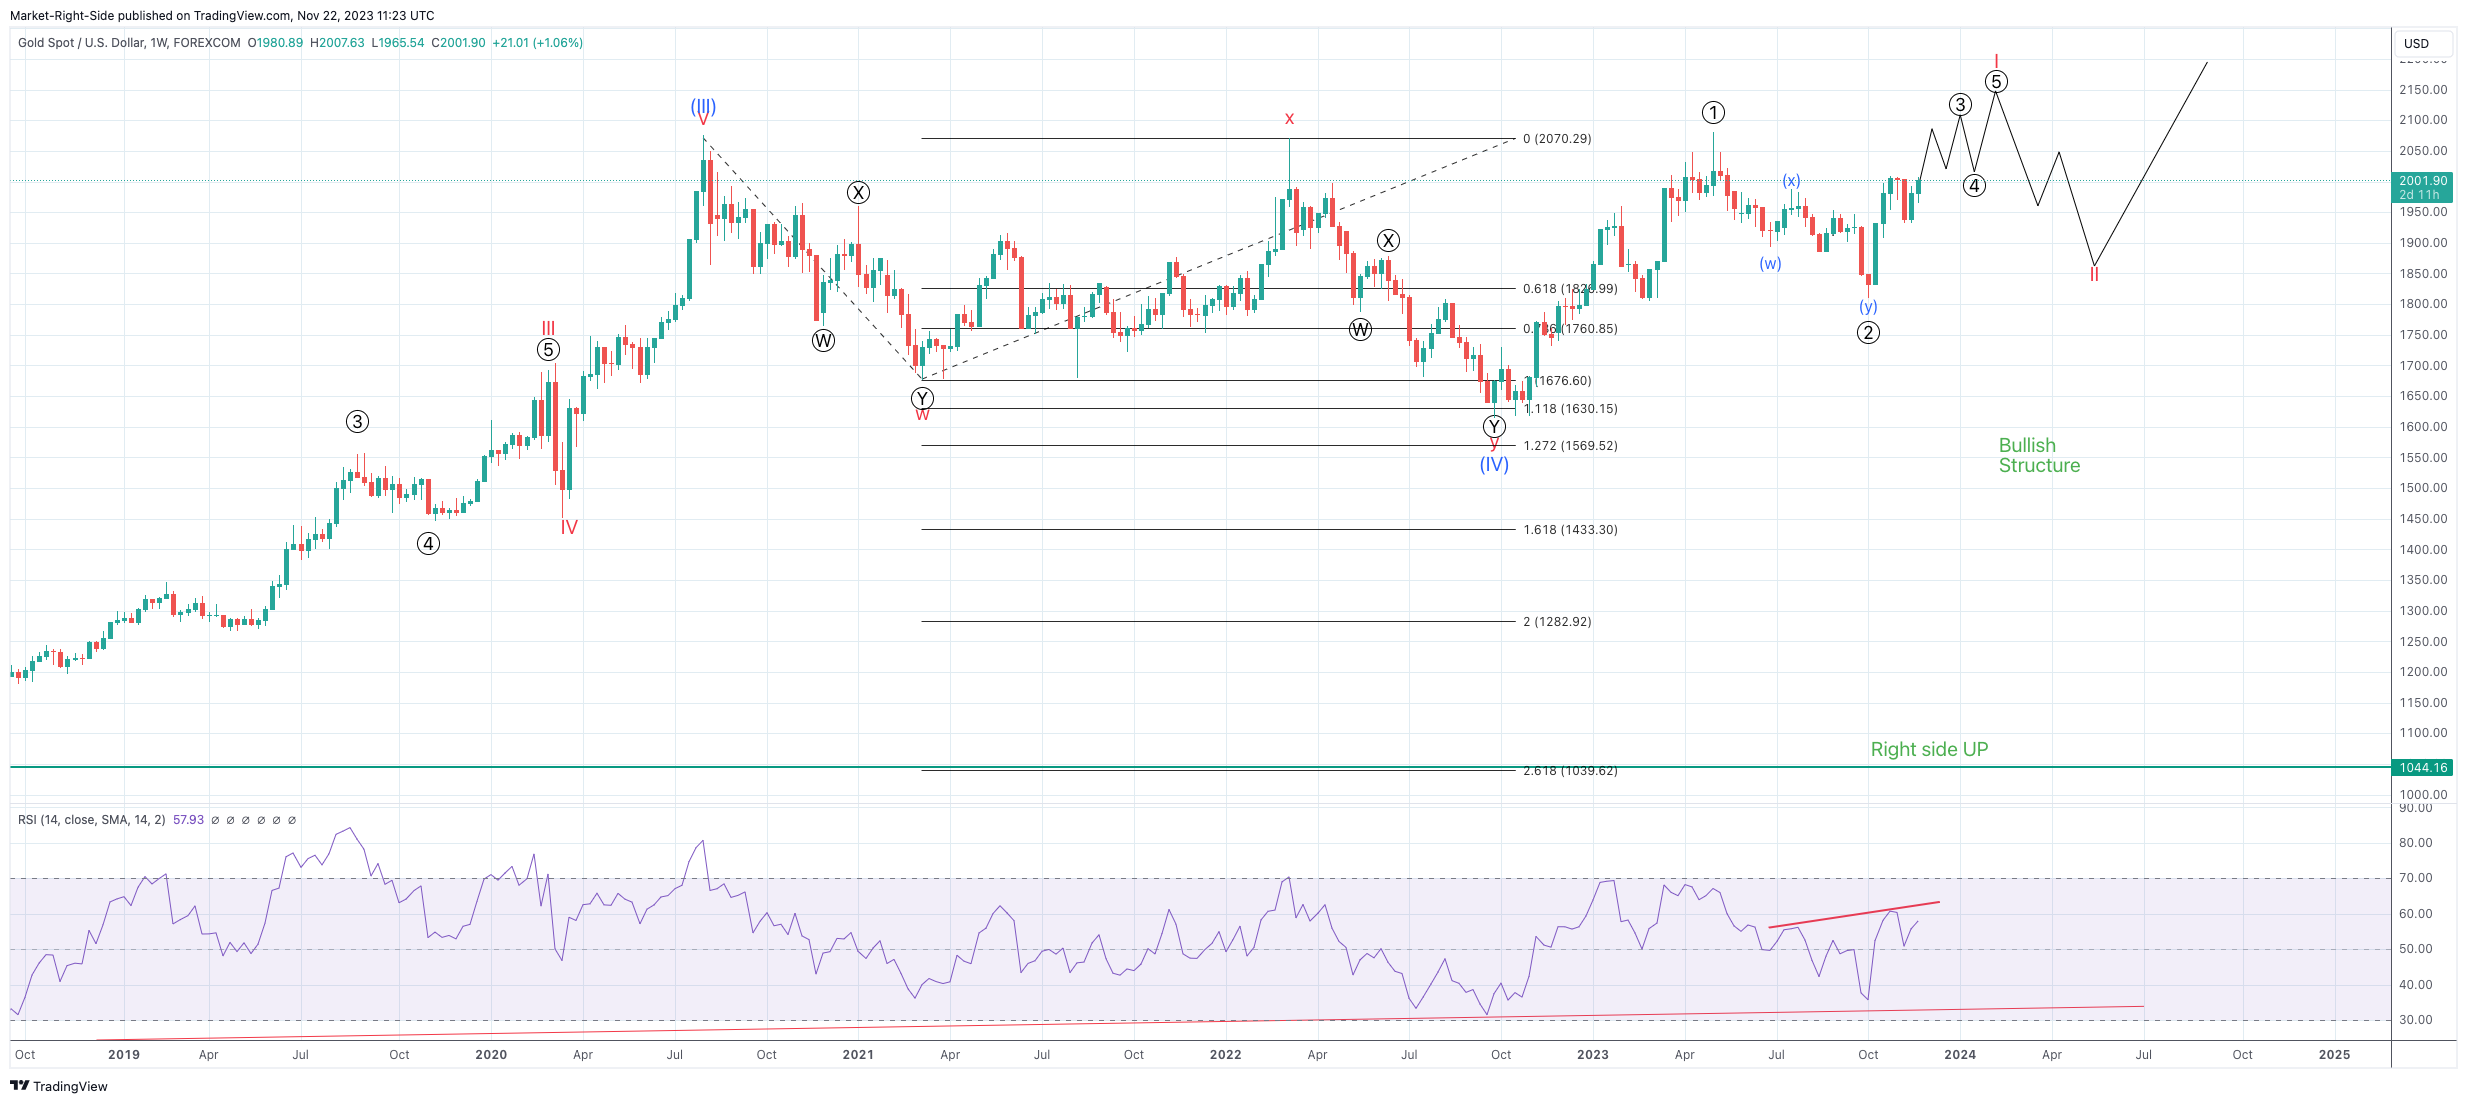Select the blue (w) sub-wave label
The image size is (2467, 1103).
click(1770, 264)
